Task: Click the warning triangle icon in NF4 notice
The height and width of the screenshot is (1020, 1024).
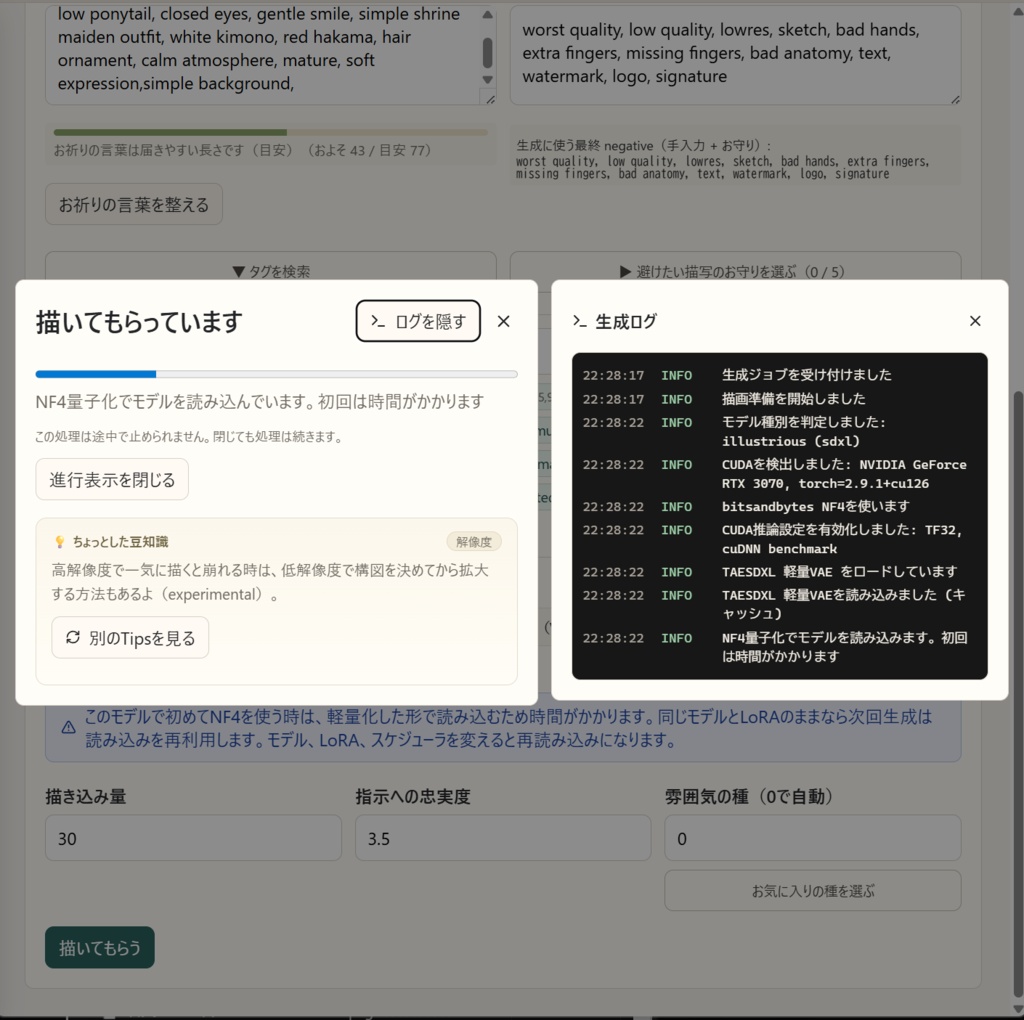Action: pyautogui.click(x=69, y=727)
